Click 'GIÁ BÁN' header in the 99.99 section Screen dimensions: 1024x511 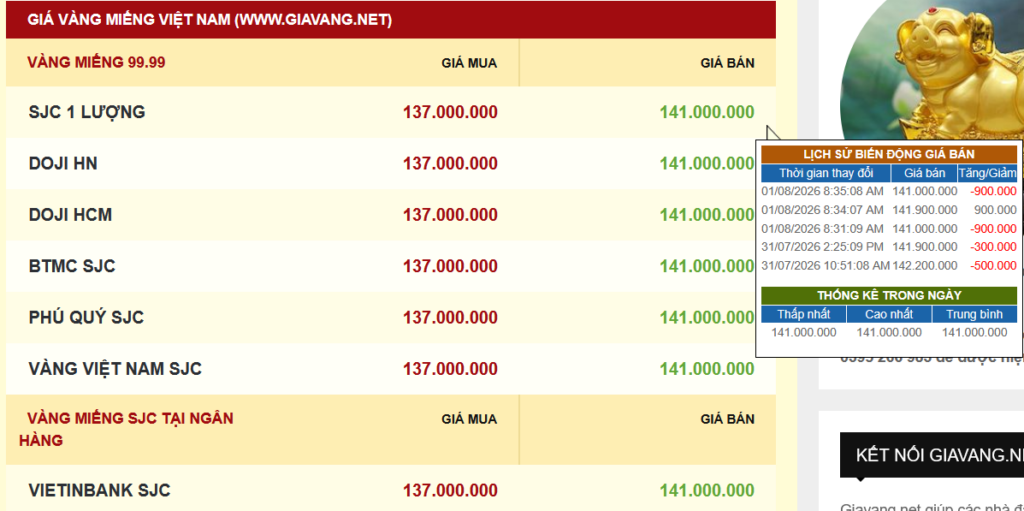click(x=728, y=63)
